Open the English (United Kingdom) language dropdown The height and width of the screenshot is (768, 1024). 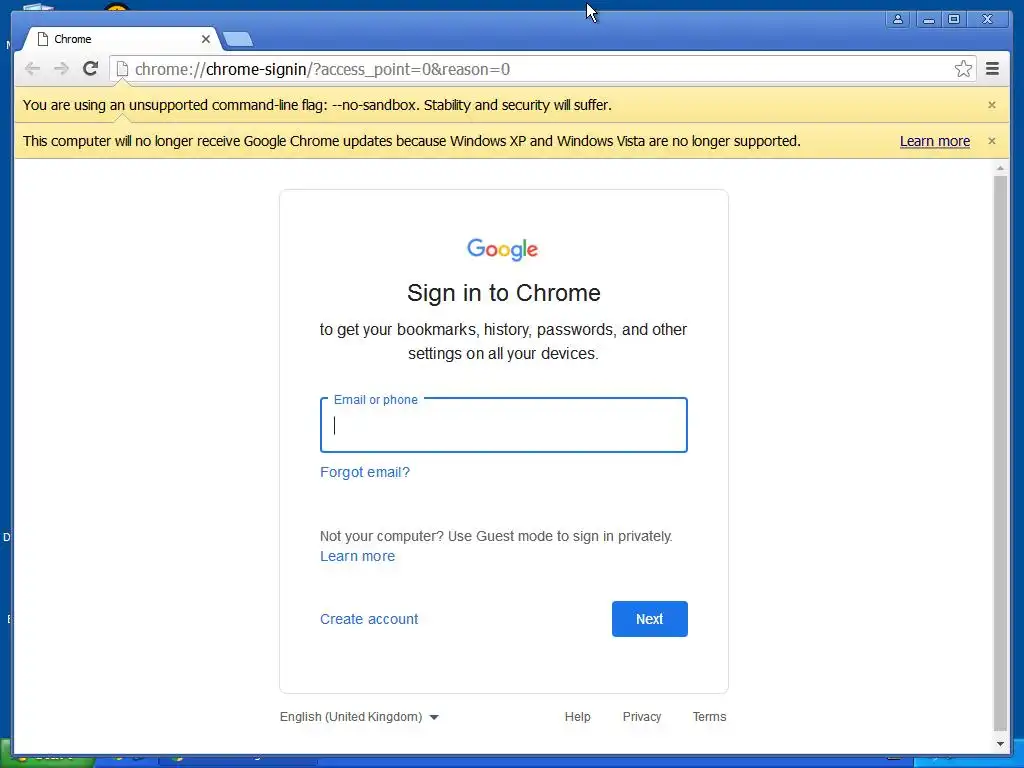[359, 716]
